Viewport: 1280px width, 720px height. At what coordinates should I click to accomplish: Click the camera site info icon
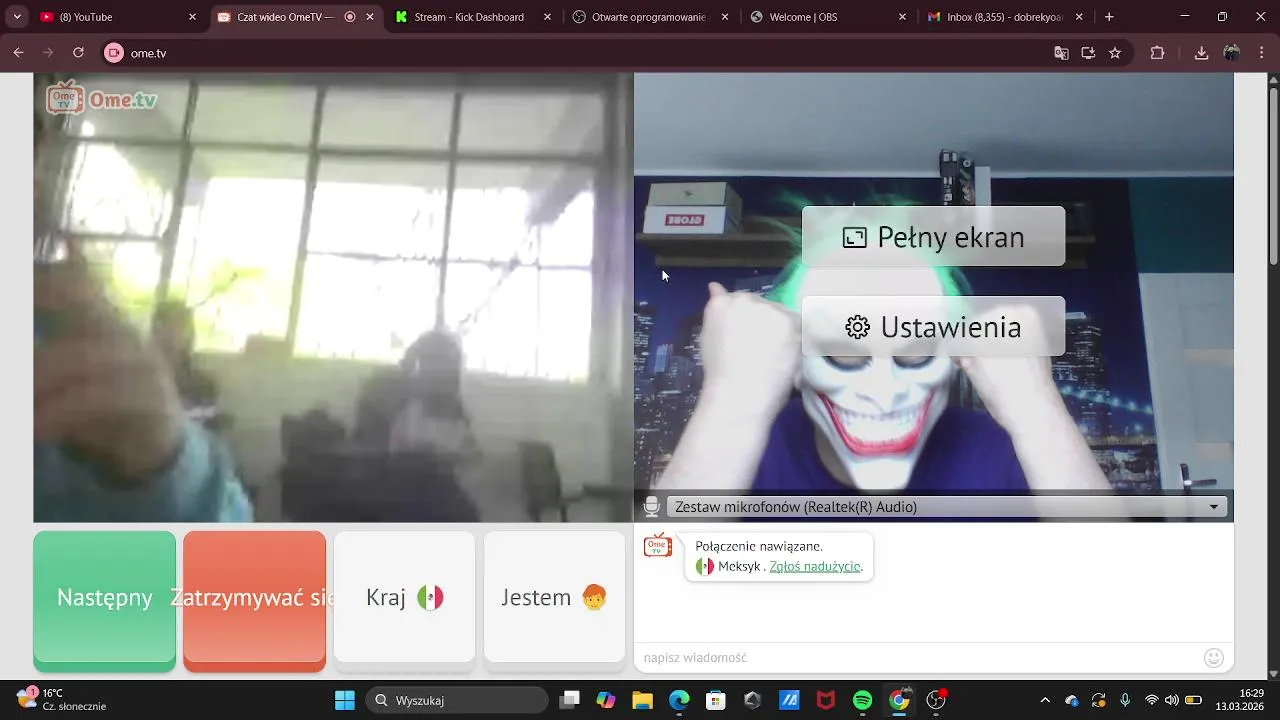click(x=114, y=53)
